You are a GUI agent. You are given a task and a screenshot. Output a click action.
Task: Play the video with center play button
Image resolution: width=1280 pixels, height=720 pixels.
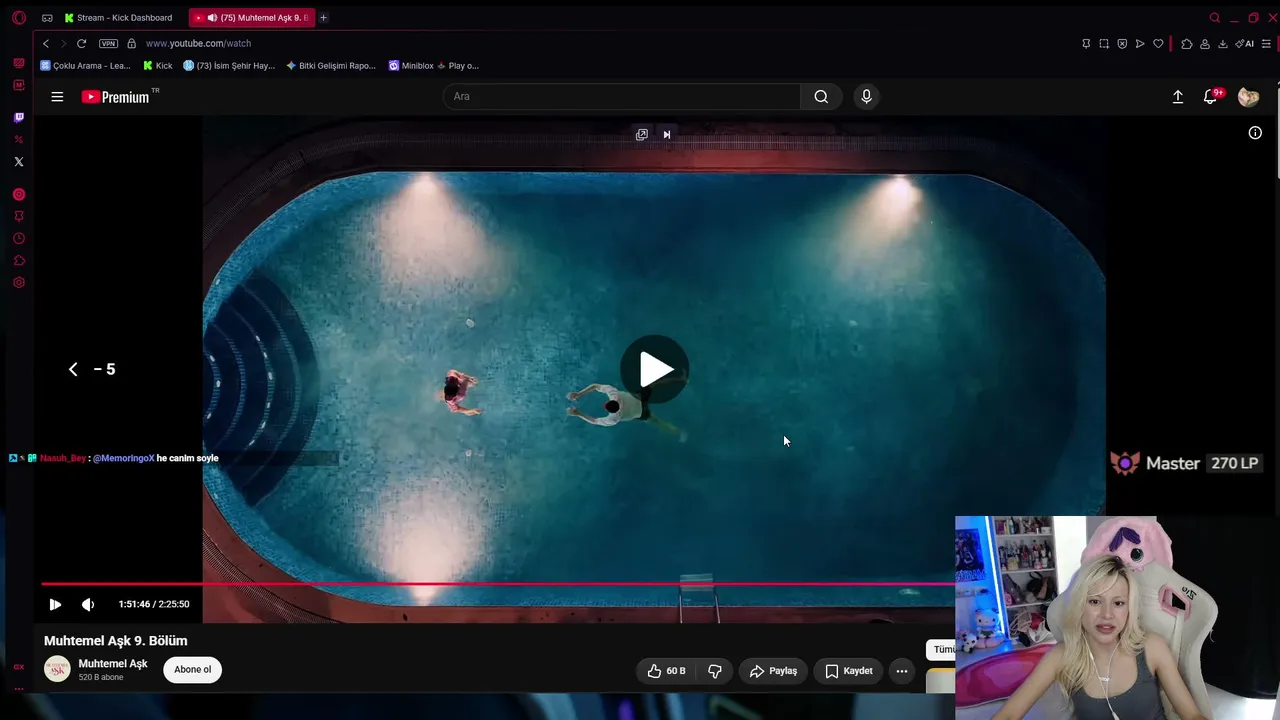[655, 370]
